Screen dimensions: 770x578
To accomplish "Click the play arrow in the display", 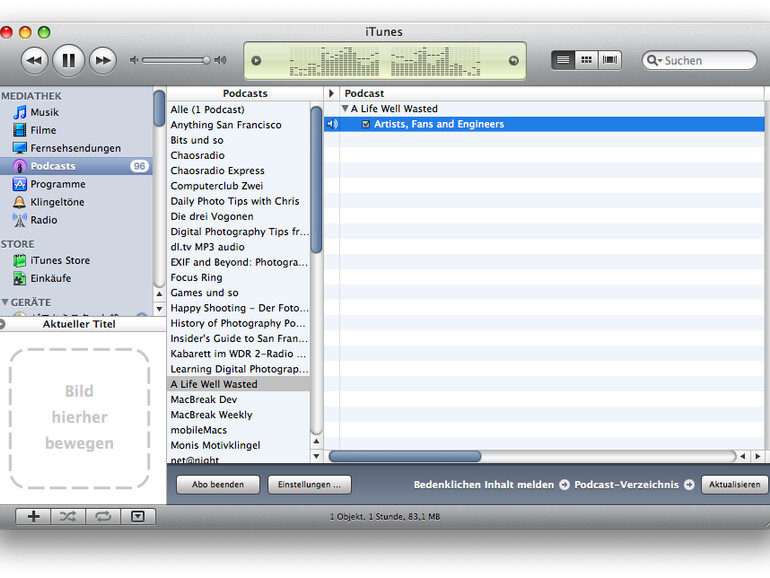I will click(256, 61).
